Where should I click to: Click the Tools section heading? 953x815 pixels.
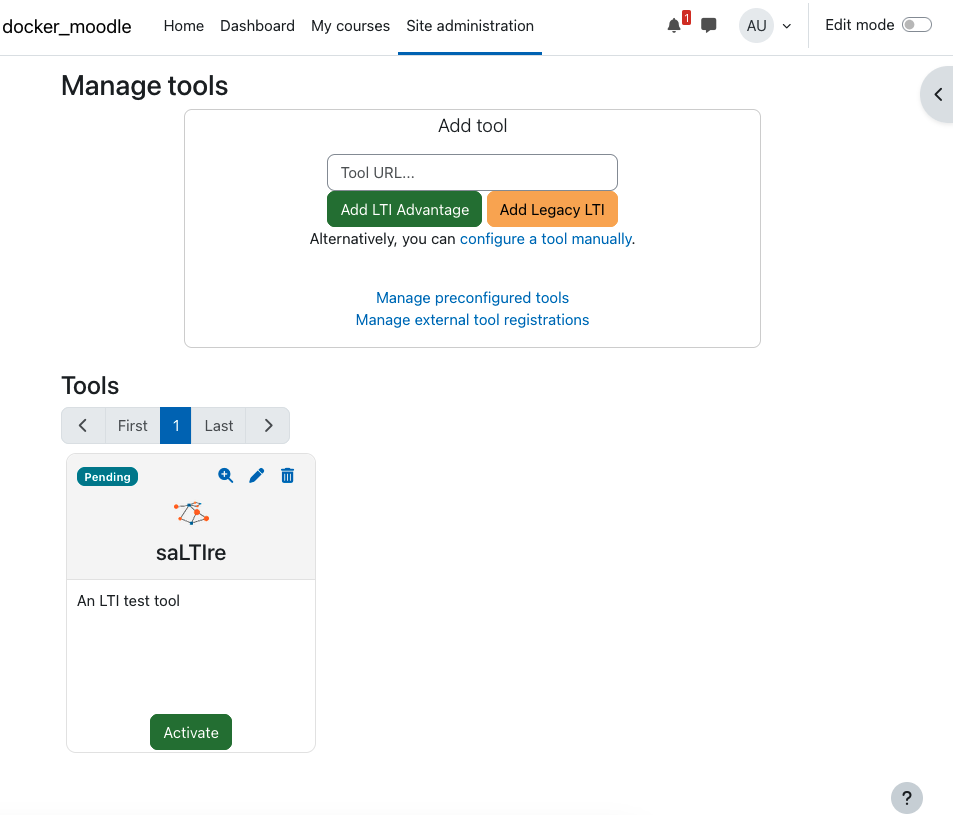[90, 386]
